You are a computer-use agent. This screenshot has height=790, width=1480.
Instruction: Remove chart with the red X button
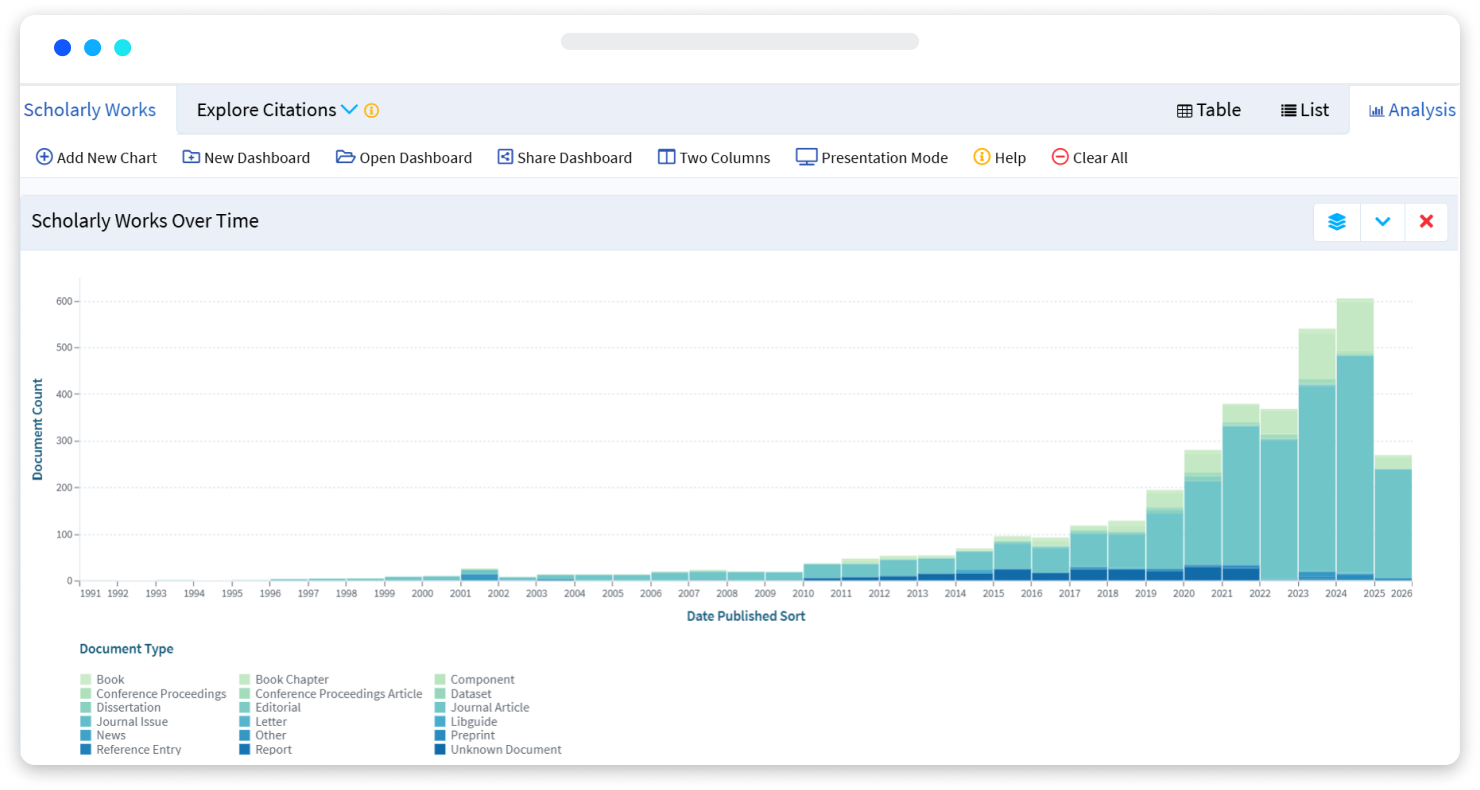click(1426, 222)
